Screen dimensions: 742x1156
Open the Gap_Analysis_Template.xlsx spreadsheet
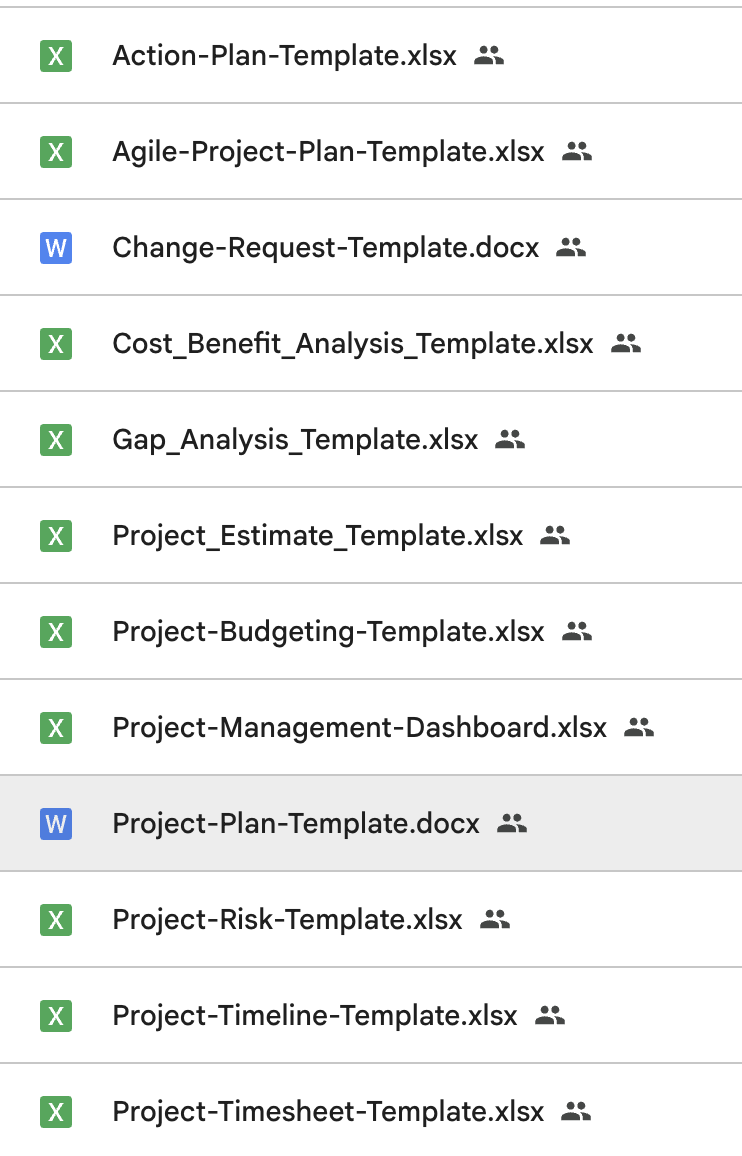point(295,440)
